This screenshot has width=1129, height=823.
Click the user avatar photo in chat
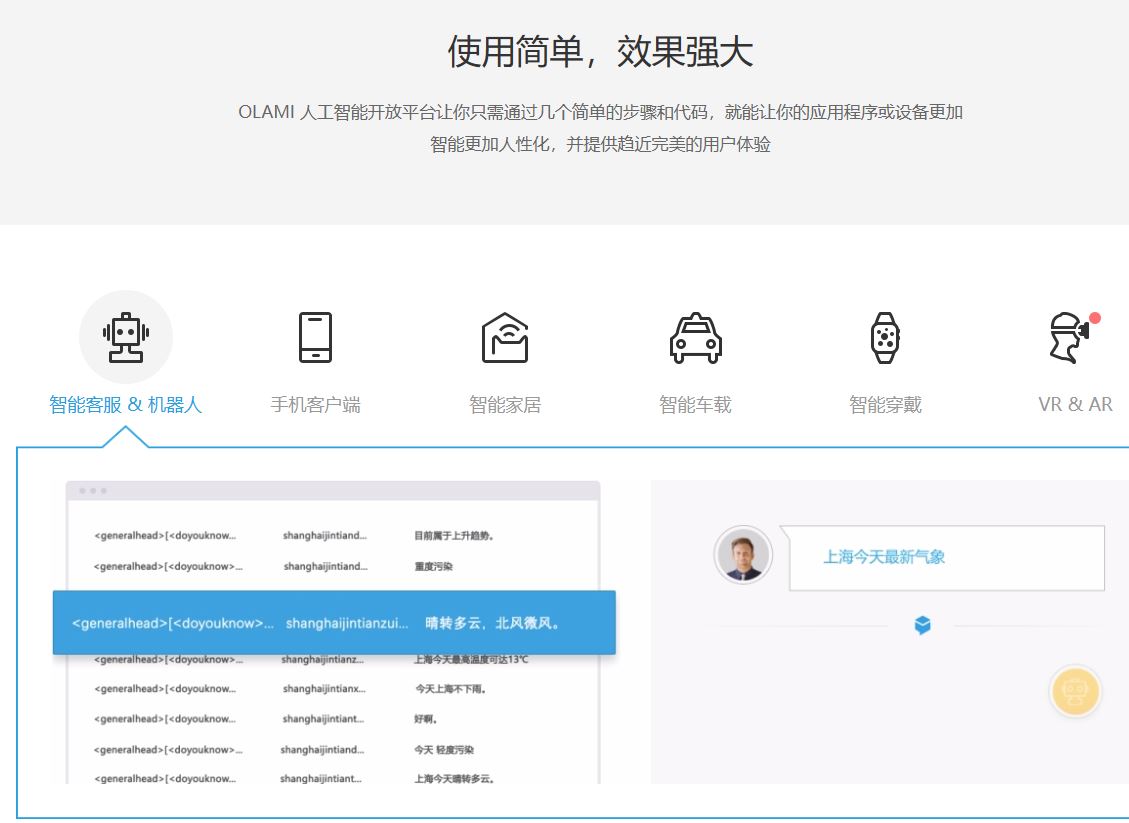(x=743, y=554)
